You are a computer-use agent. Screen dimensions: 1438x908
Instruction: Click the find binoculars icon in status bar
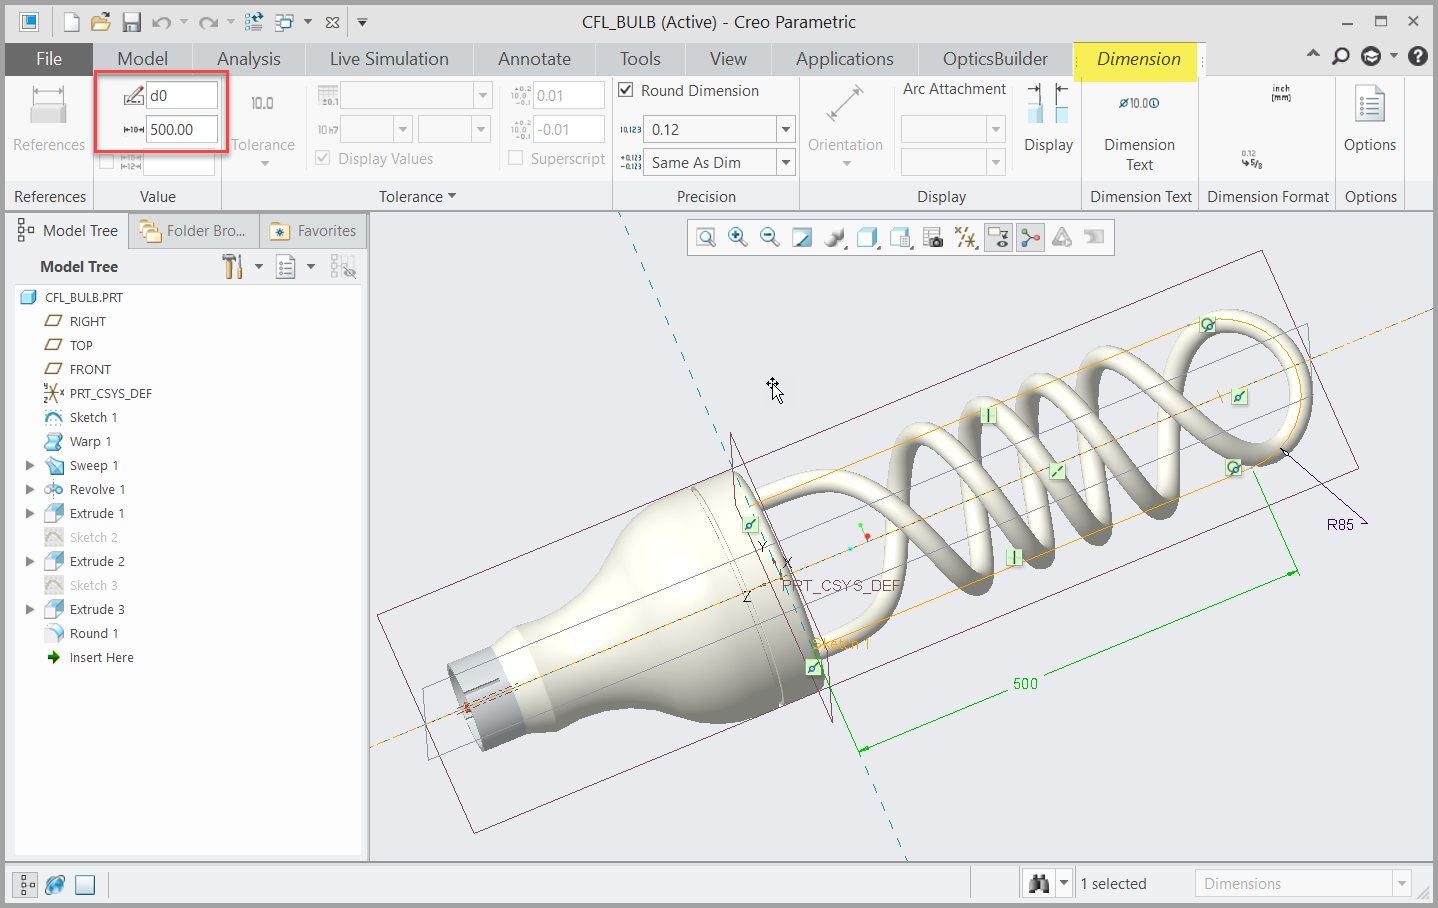coord(1039,883)
